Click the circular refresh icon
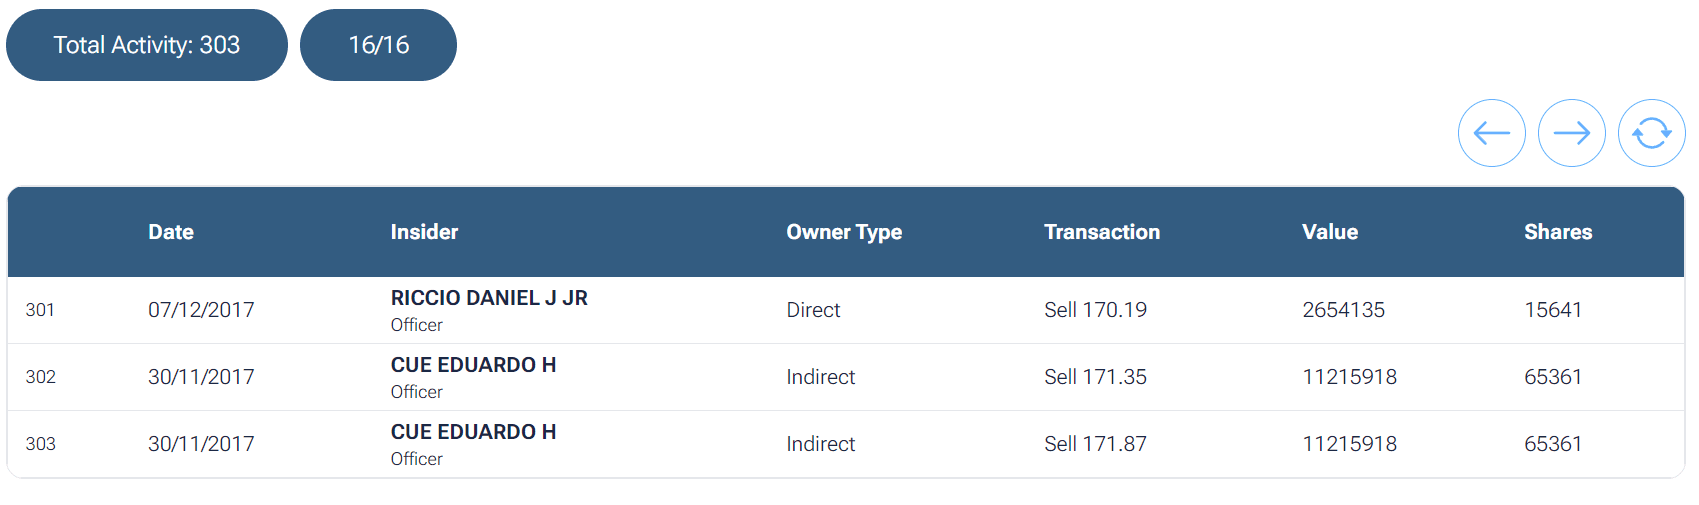 tap(1651, 133)
